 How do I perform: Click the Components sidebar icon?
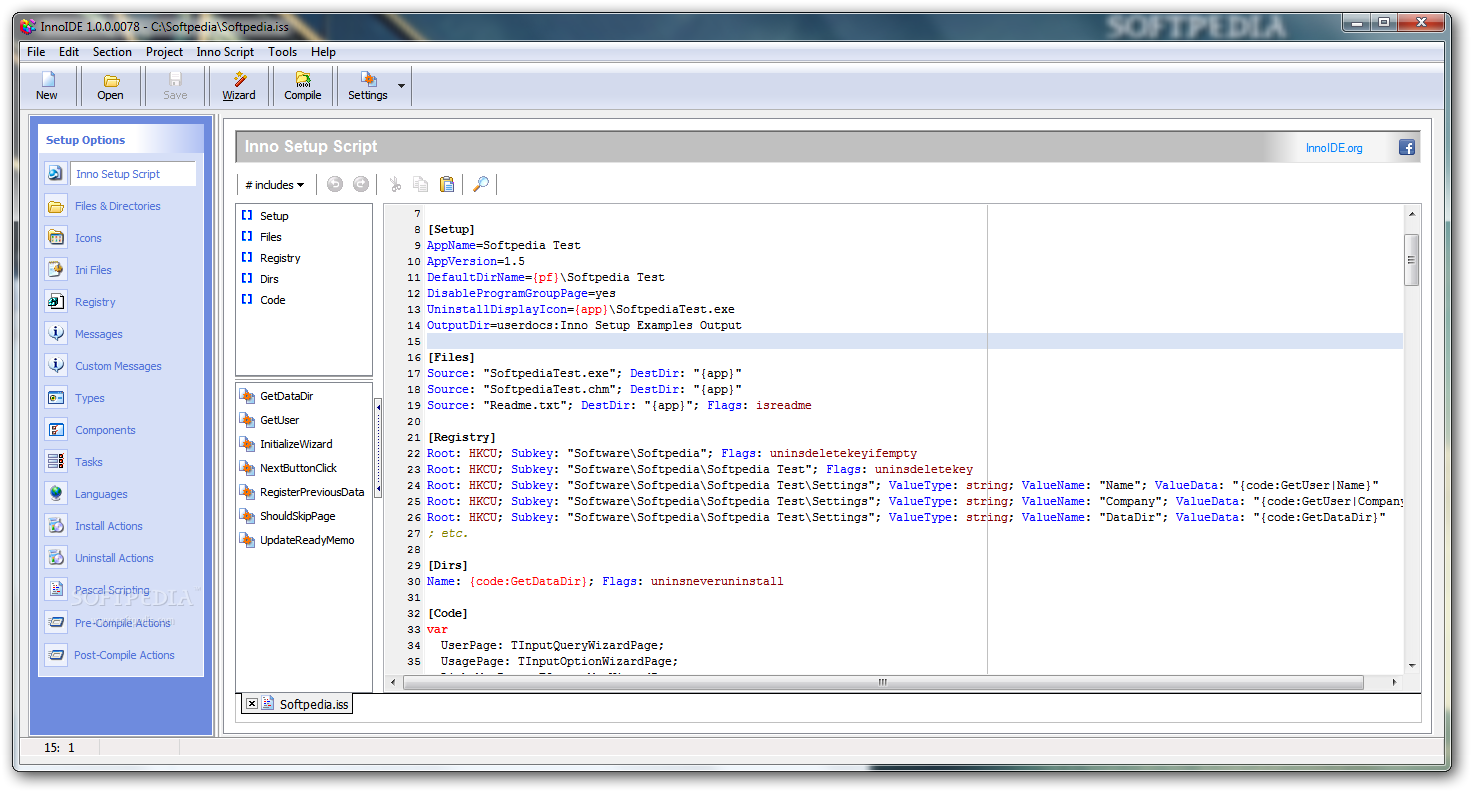pyautogui.click(x=56, y=430)
